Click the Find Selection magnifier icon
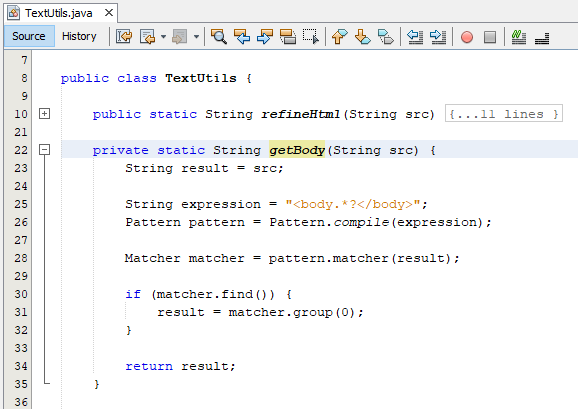 (x=219, y=36)
